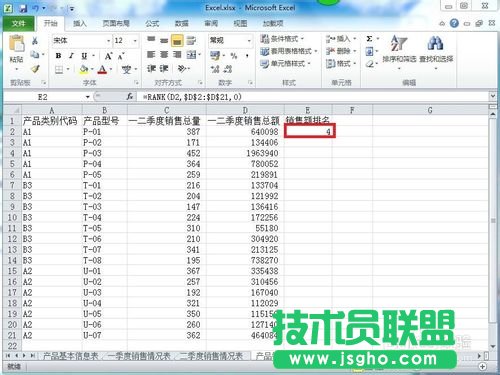Click the Save icon in quick access toolbar
Viewport: 500px width, 375px height.
(x=23, y=8)
